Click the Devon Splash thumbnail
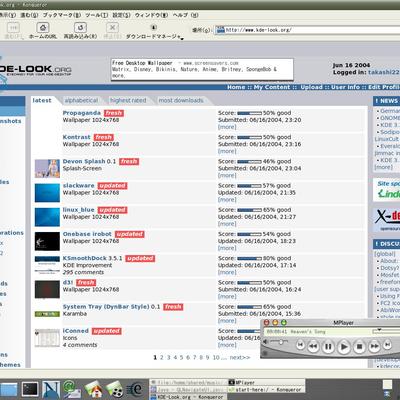Image resolution: width=400 pixels, height=400 pixels. pos(47,169)
